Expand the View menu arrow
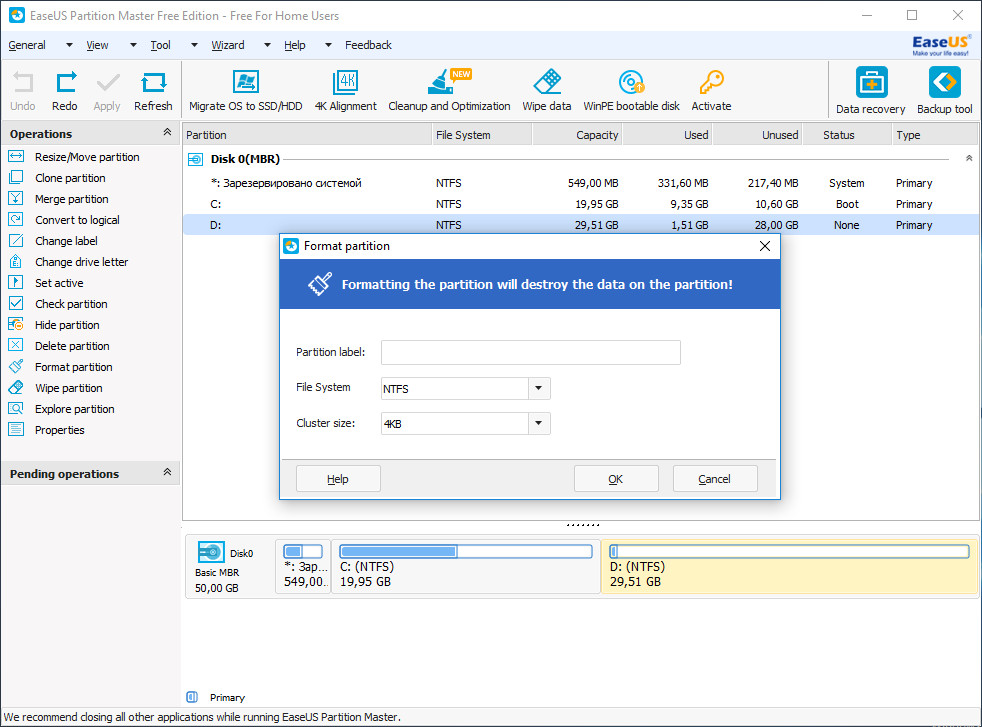This screenshot has width=982, height=727. (133, 45)
